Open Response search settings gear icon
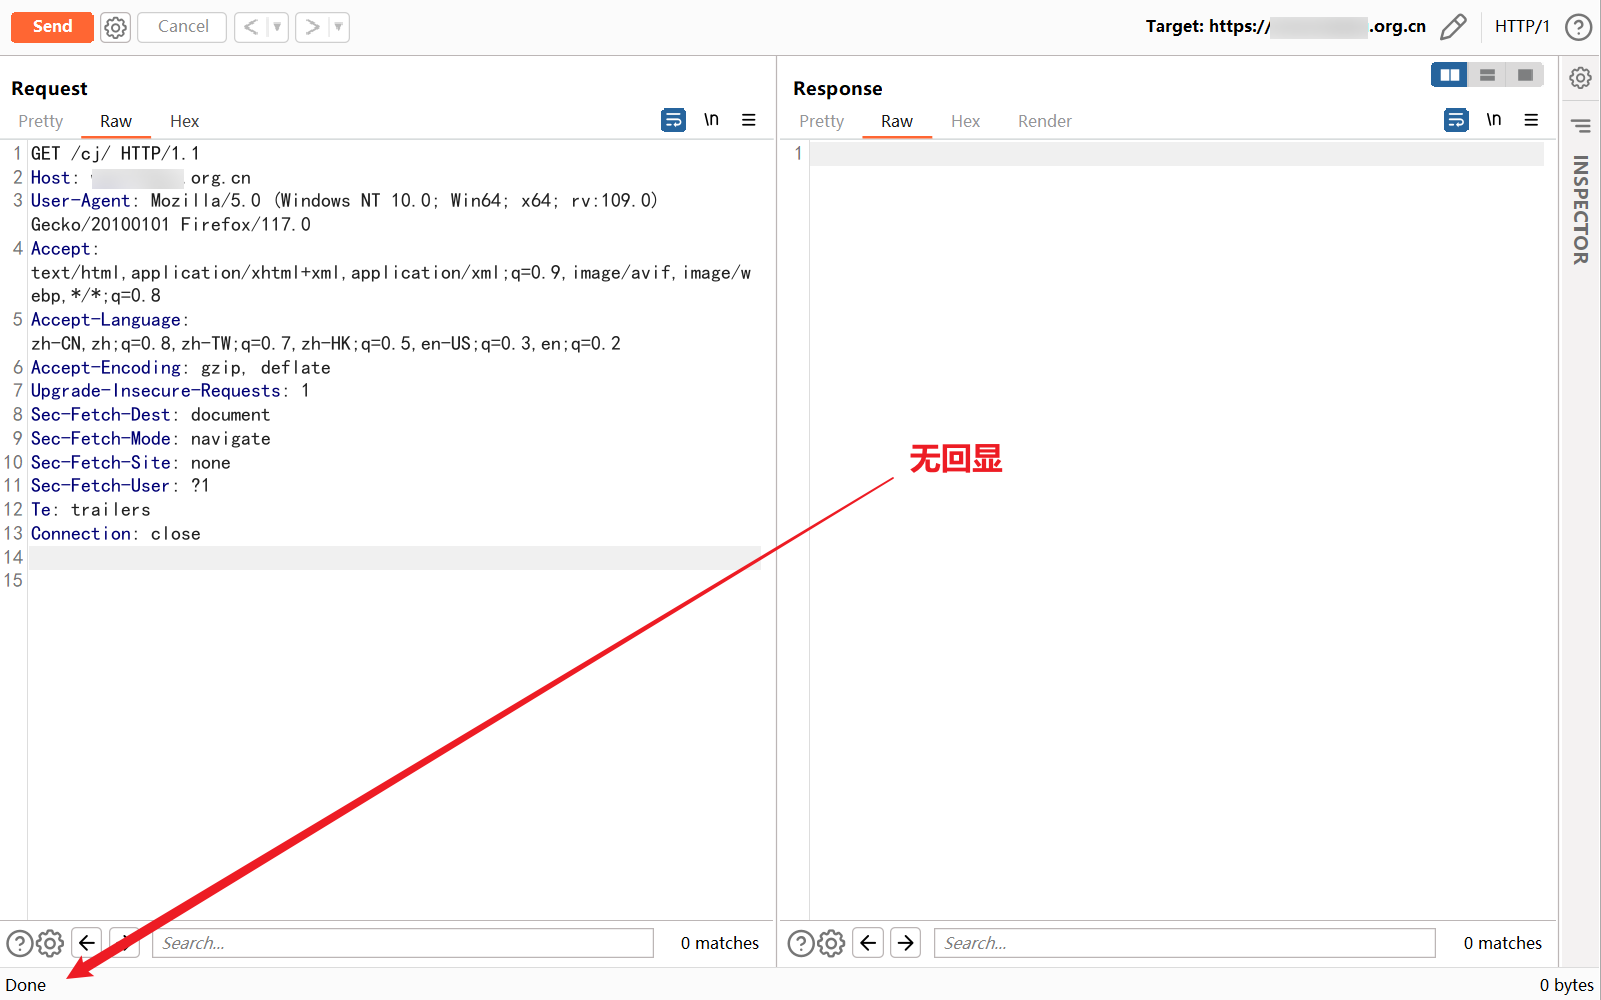 (x=831, y=943)
